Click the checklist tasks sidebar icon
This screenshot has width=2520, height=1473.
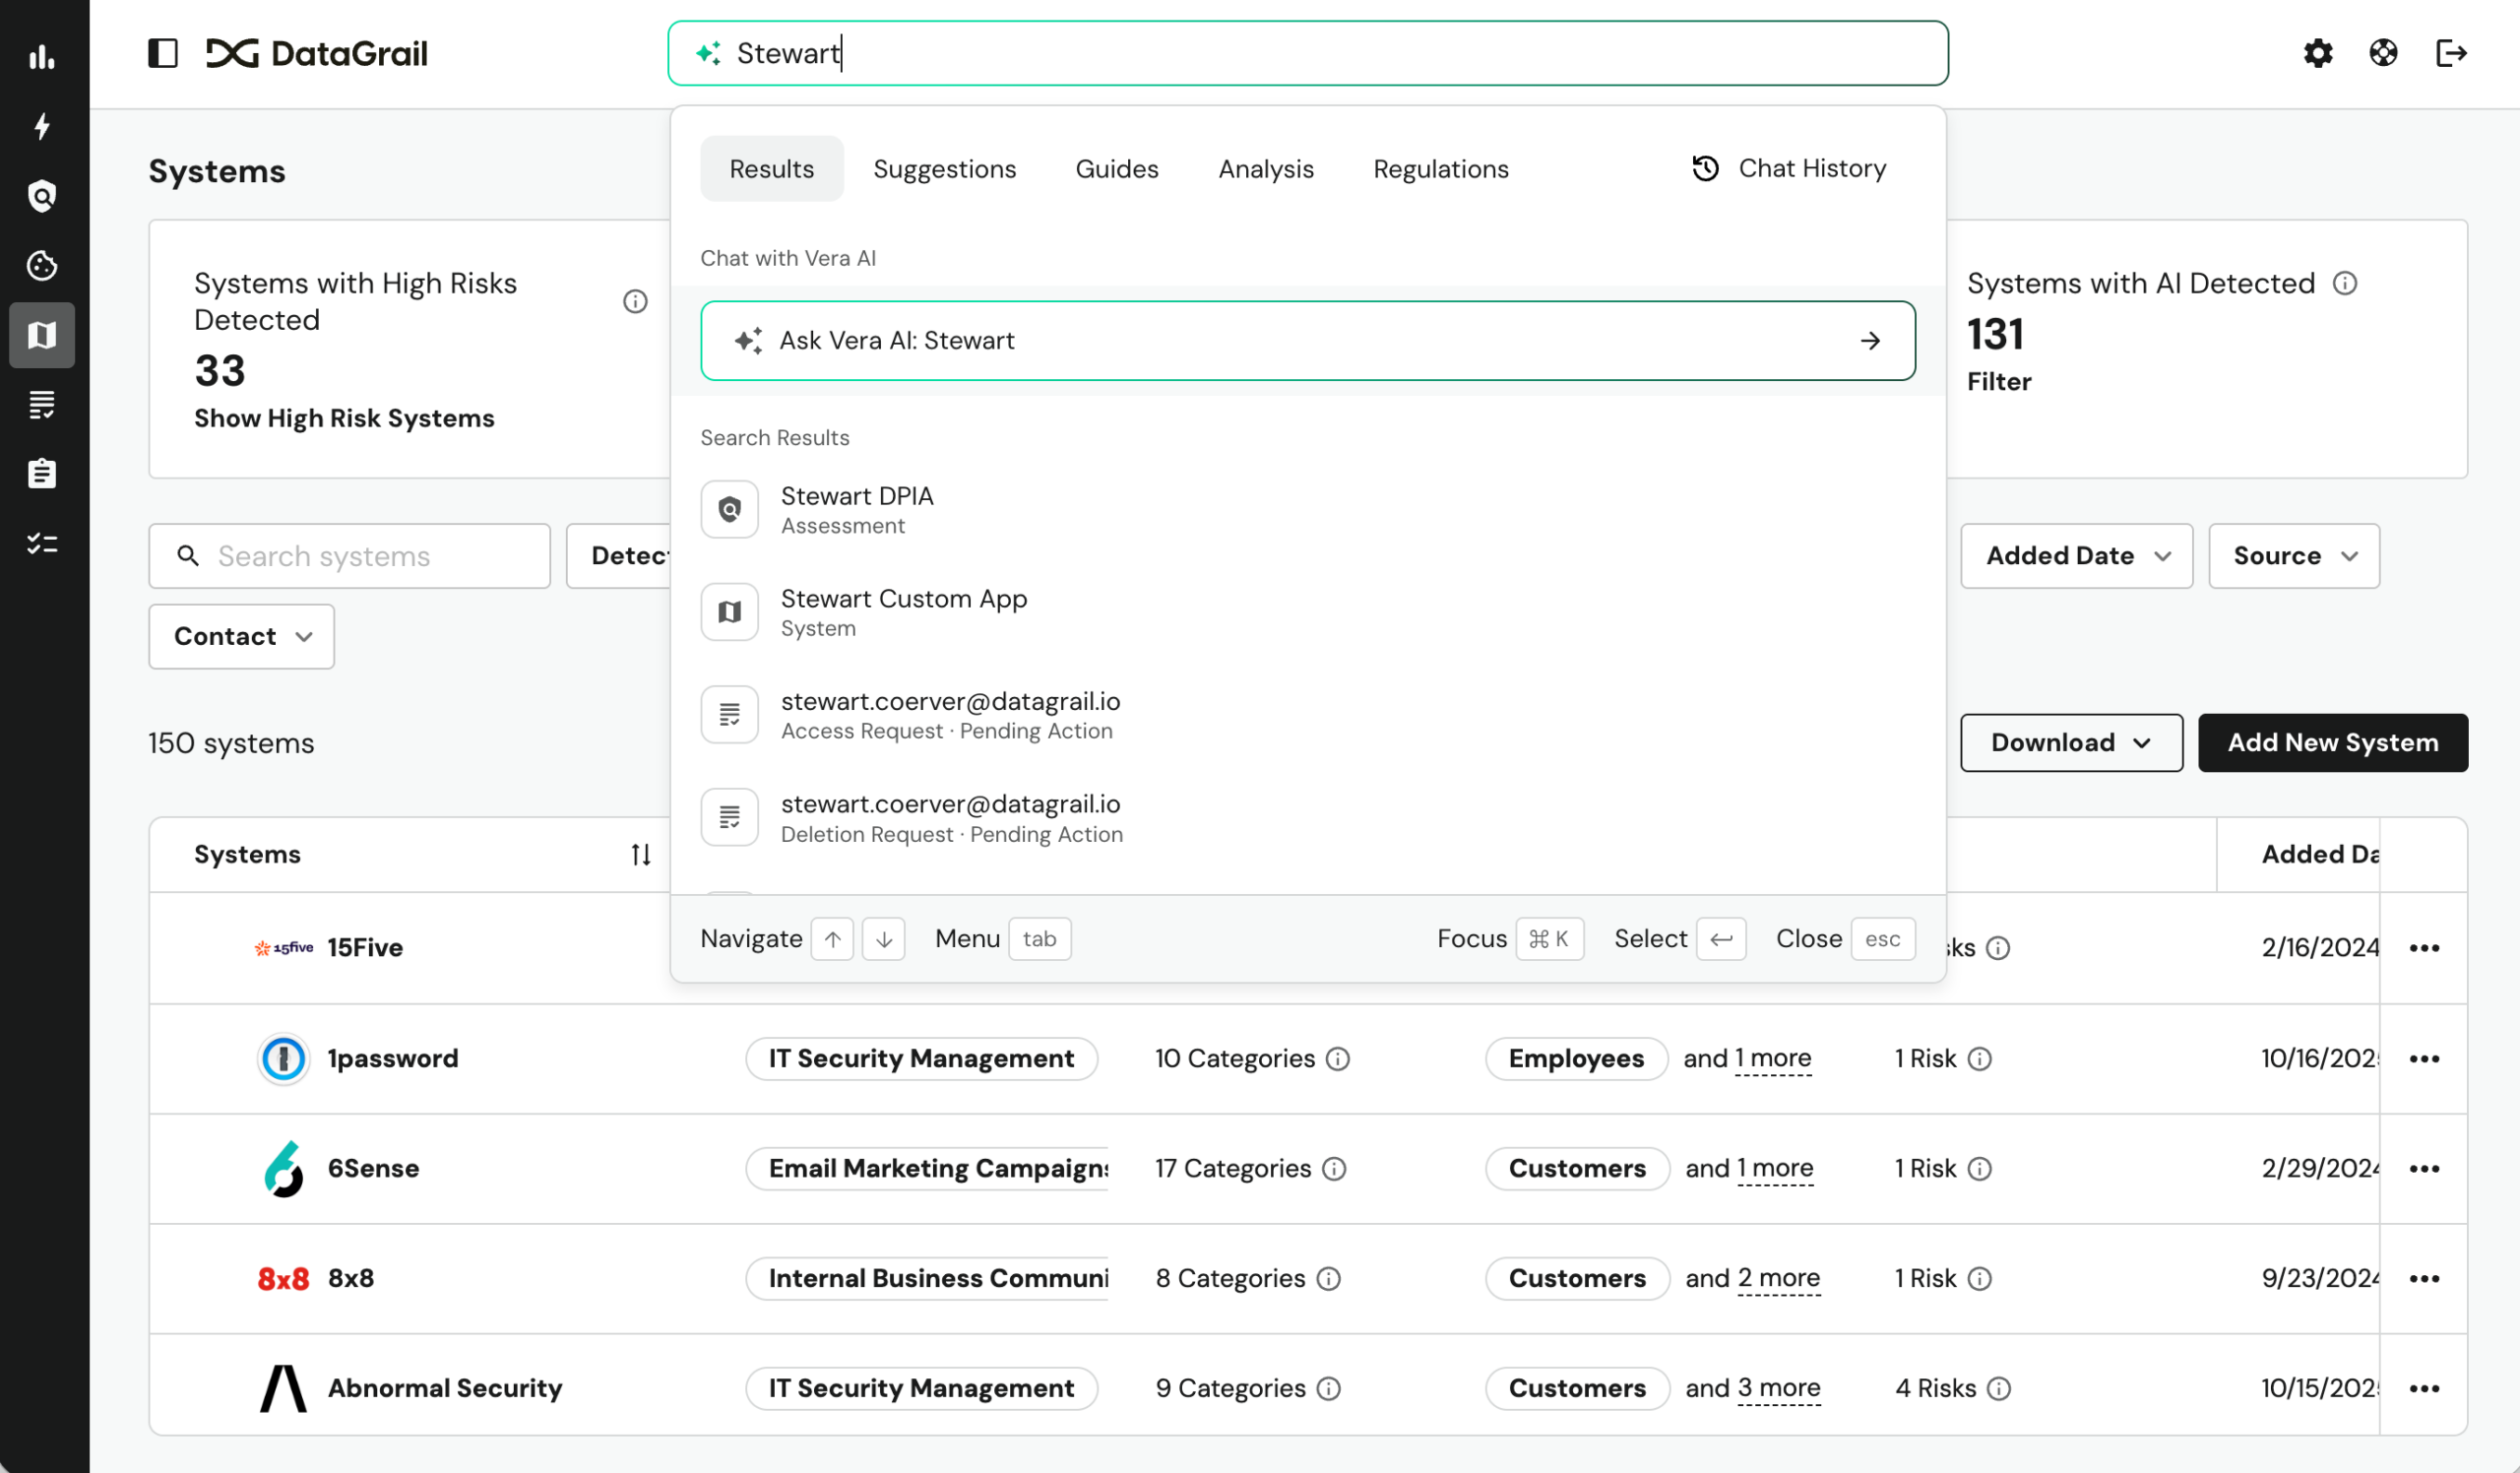[42, 543]
